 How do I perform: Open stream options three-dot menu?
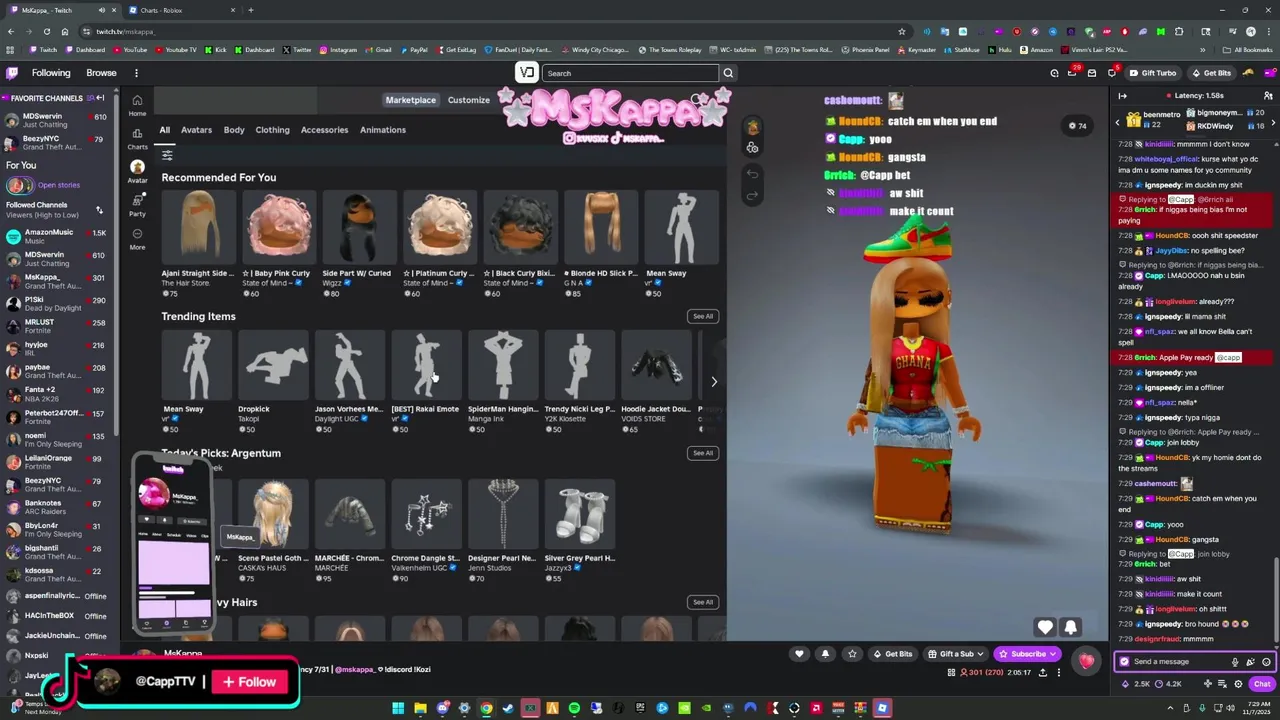pos(1060,672)
